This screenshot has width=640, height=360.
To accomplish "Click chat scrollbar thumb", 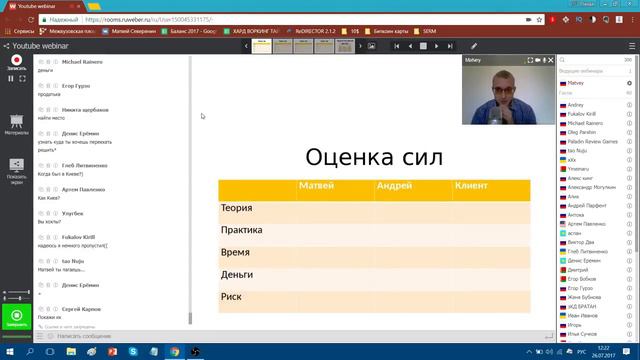I will tap(190, 318).
